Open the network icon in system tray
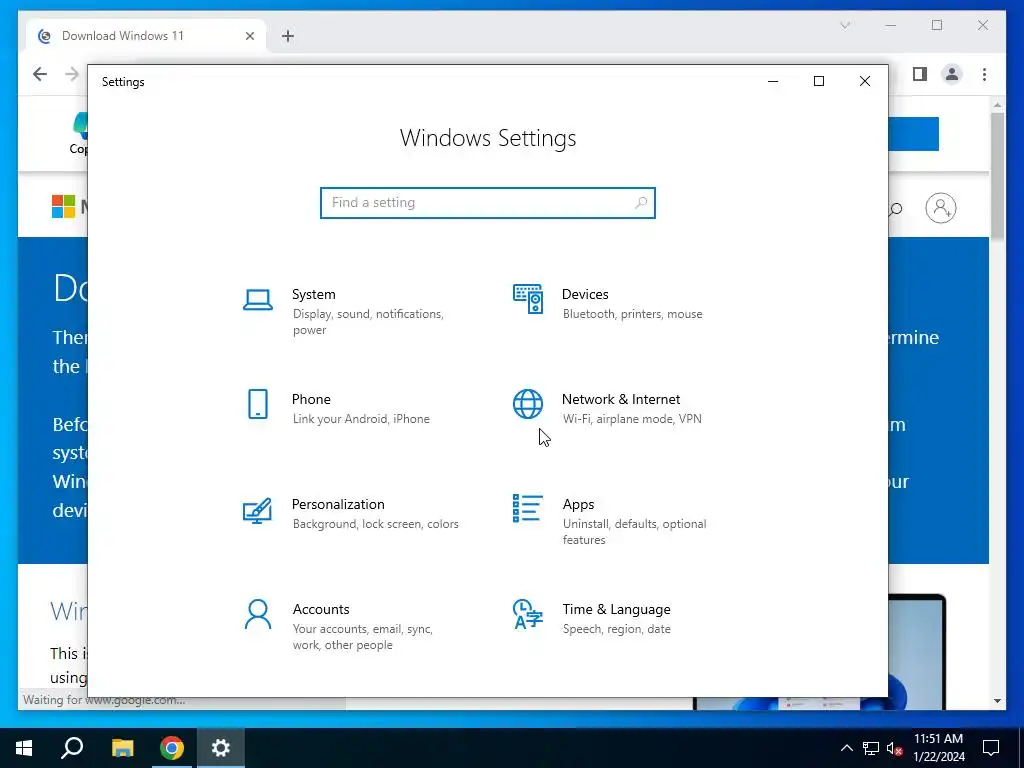The width and height of the screenshot is (1024, 768). point(871,748)
